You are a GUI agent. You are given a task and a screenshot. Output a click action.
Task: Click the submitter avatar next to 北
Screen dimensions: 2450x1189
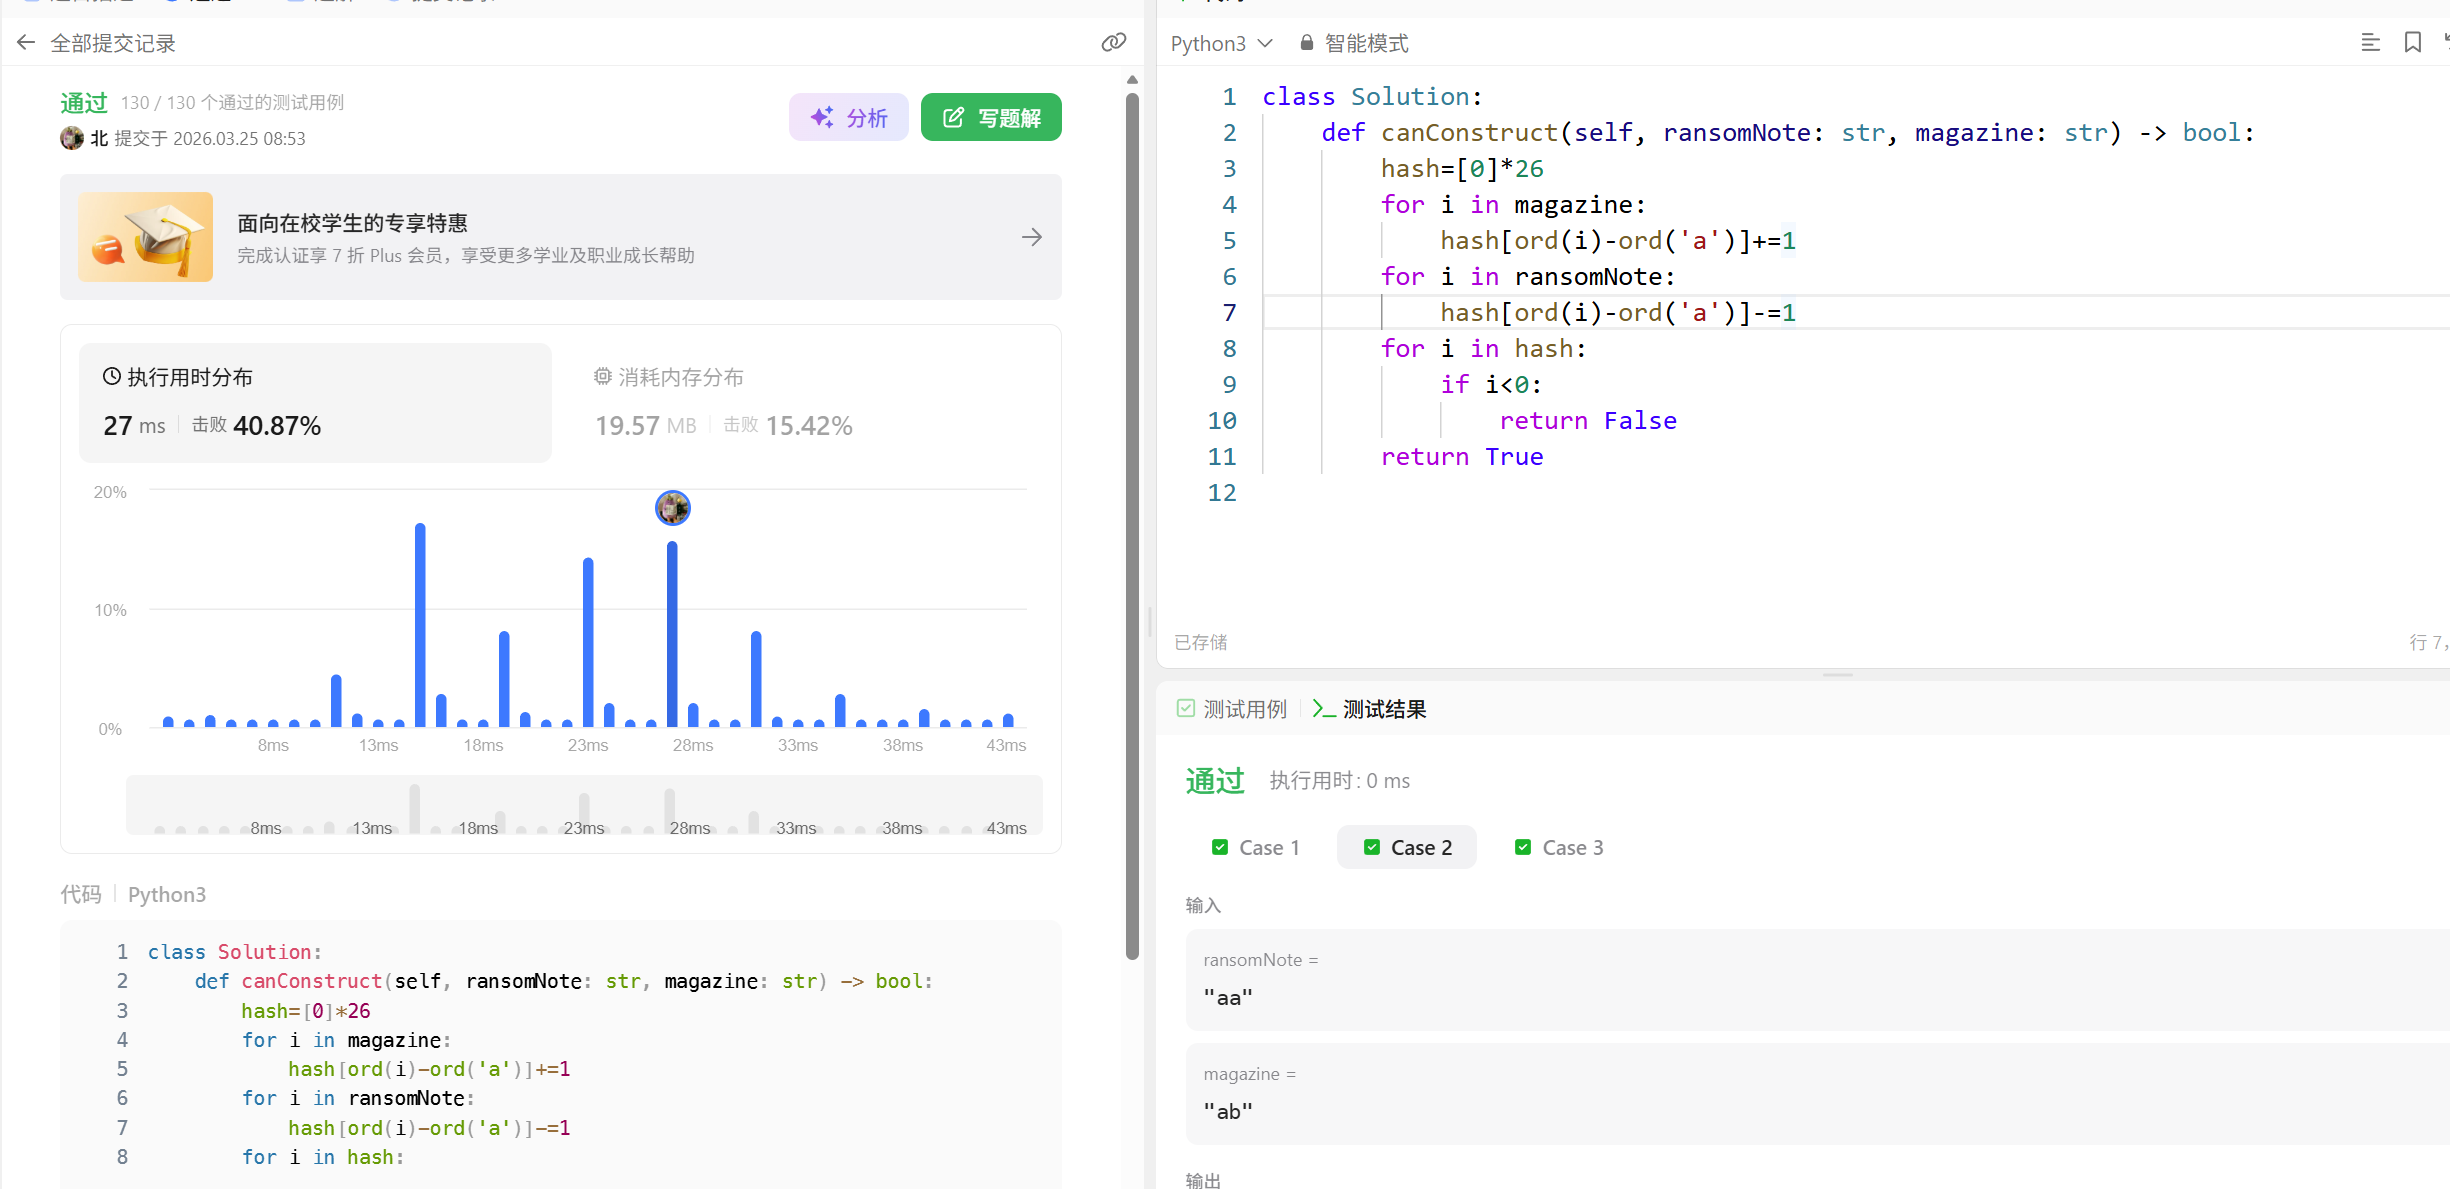[x=72, y=138]
